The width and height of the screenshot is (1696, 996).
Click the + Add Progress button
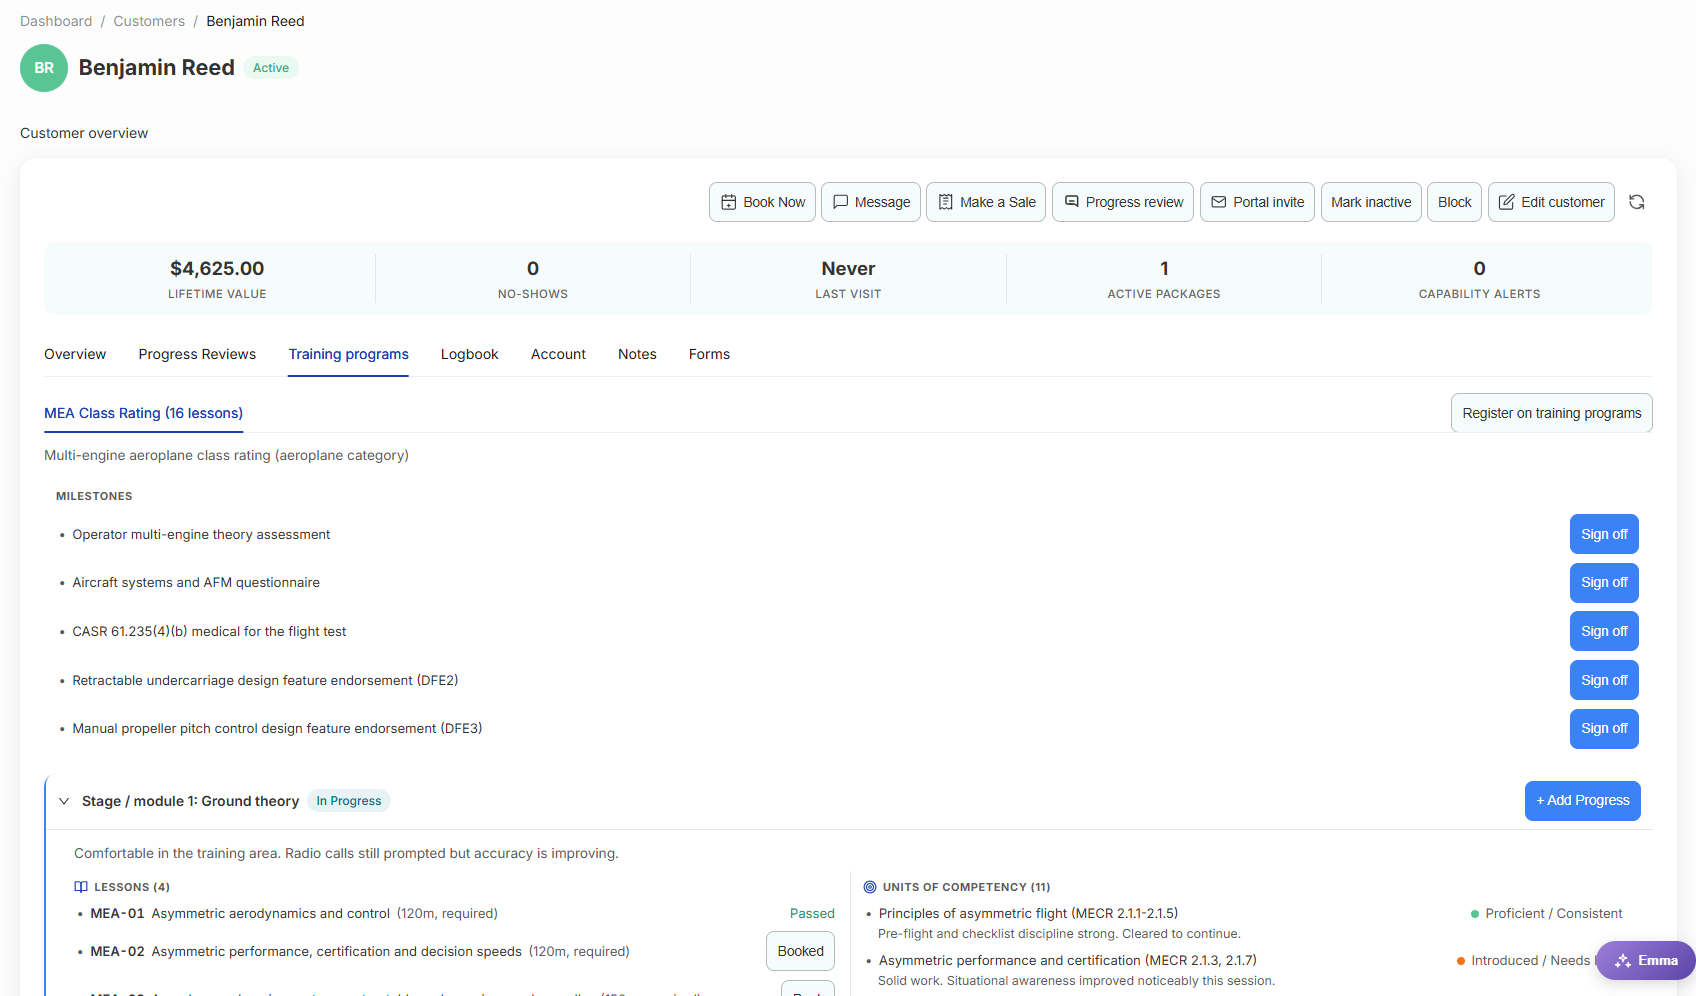click(1582, 801)
